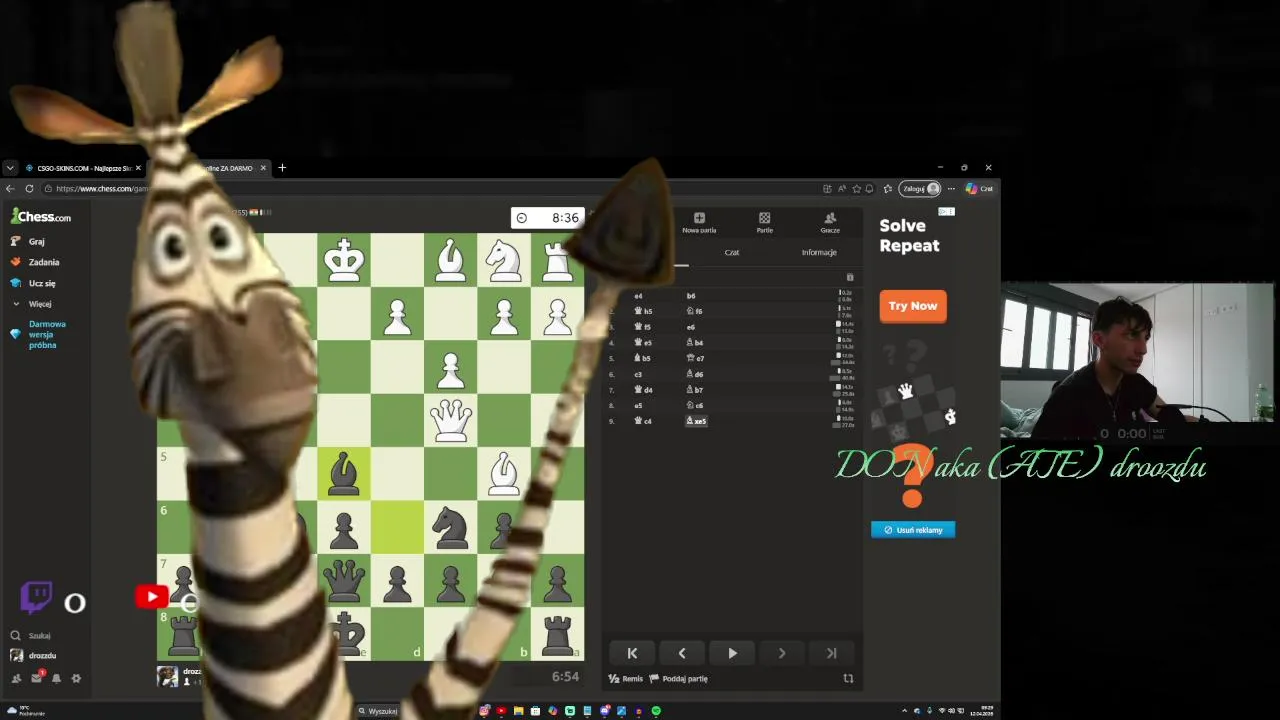Click the Twitch logo overlay
The image size is (1280, 720).
[x=36, y=597]
